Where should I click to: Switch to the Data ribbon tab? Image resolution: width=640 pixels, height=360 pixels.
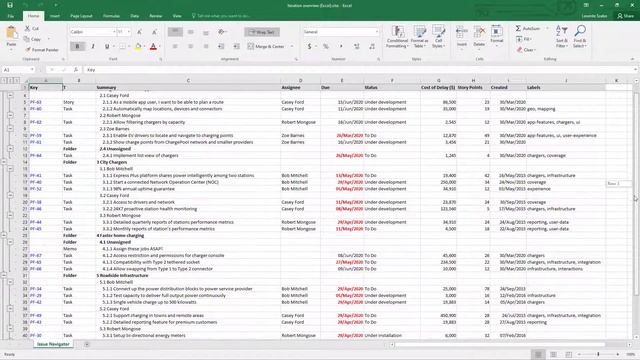click(x=135, y=16)
